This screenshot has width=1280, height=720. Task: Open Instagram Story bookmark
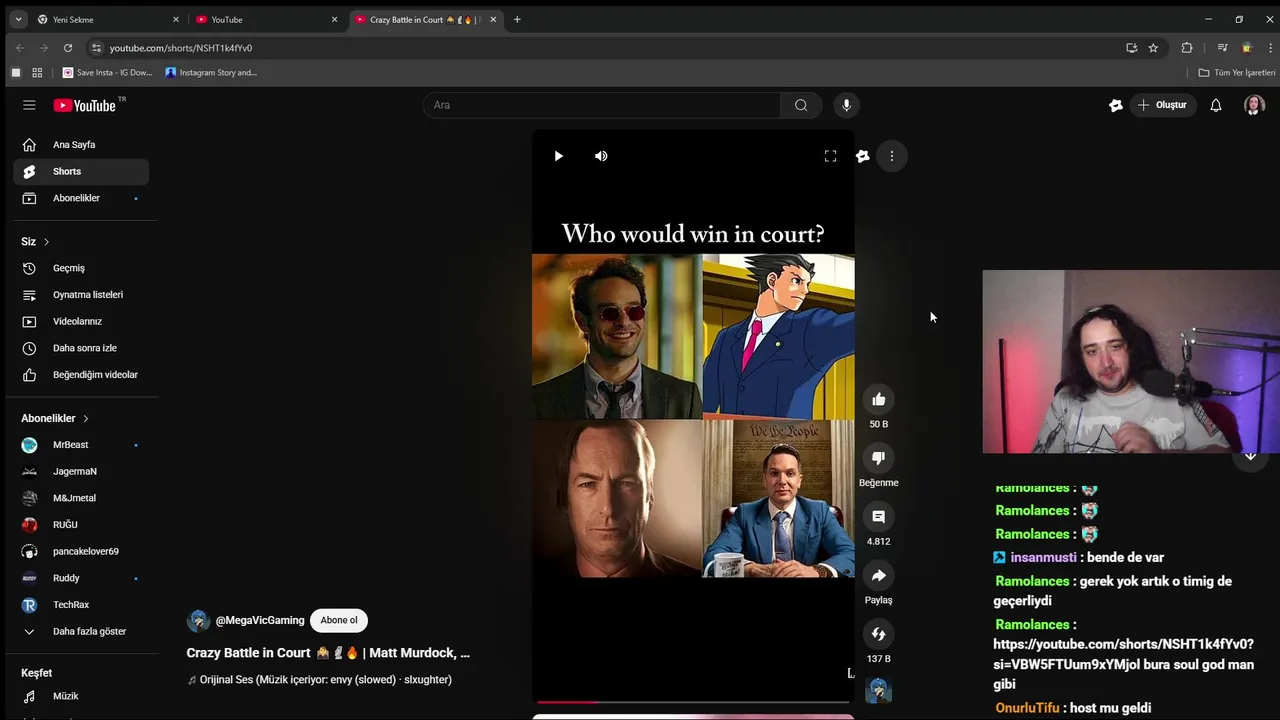[x=211, y=72]
